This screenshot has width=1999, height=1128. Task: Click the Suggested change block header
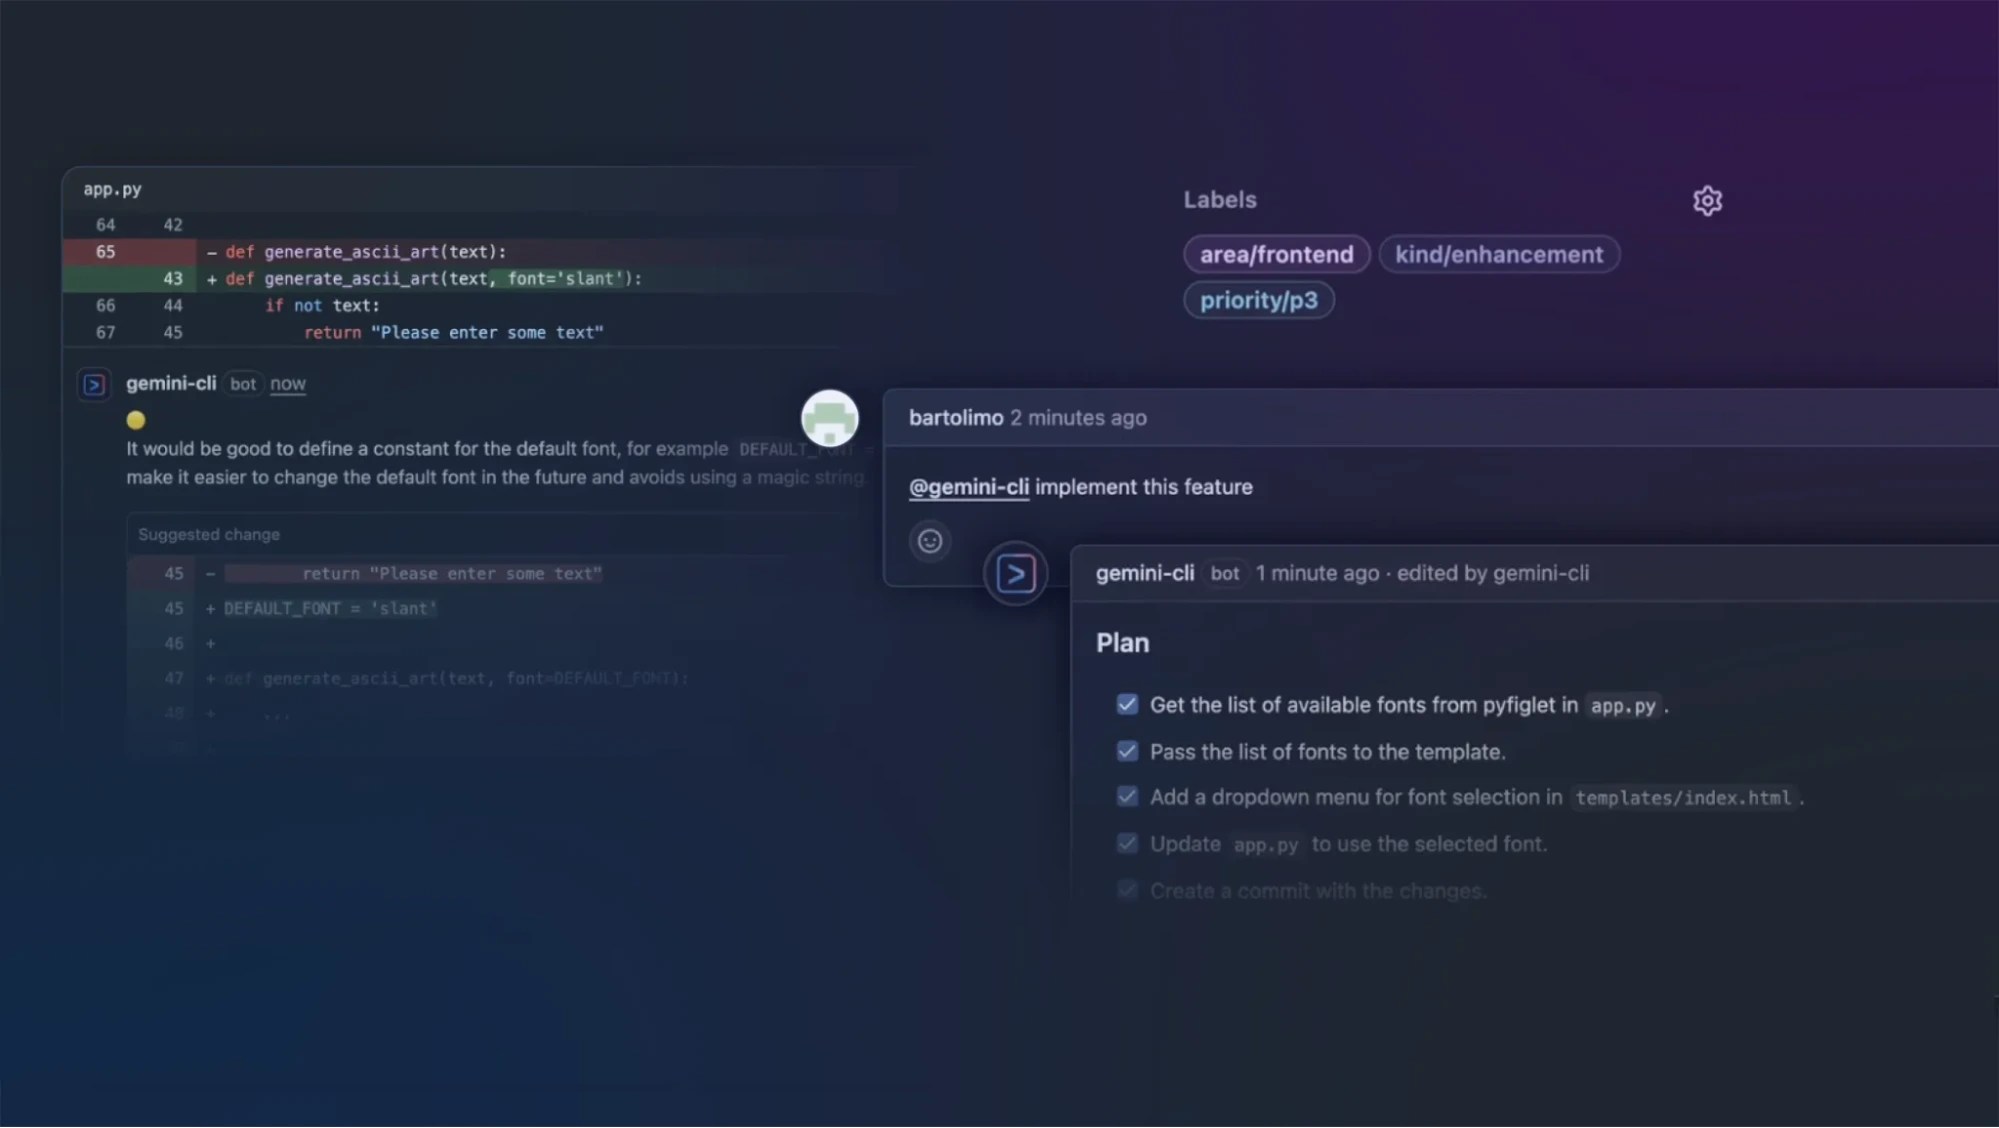[208, 534]
